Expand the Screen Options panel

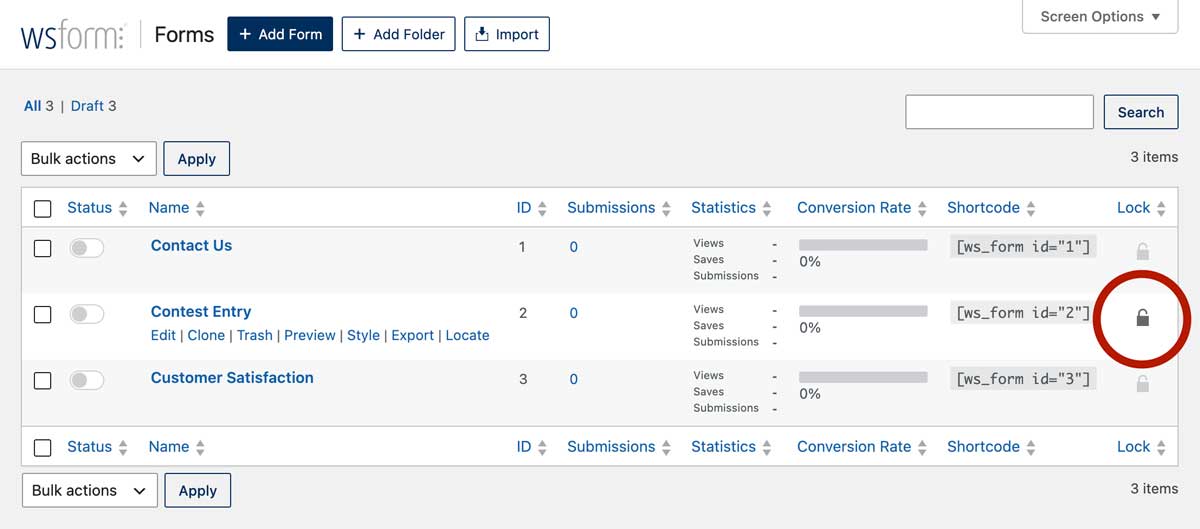point(1100,16)
